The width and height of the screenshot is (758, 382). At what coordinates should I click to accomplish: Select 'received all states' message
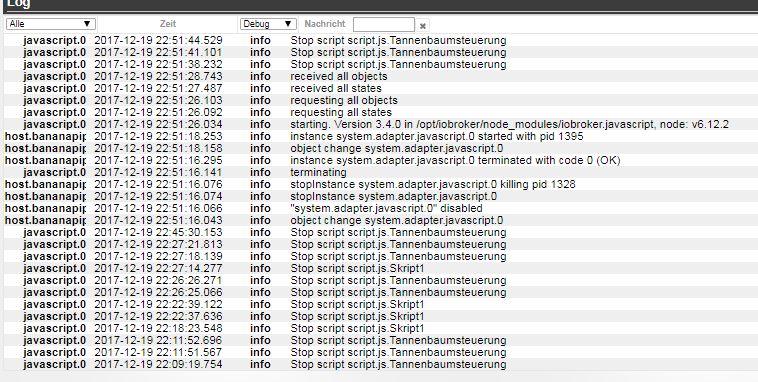(335, 88)
